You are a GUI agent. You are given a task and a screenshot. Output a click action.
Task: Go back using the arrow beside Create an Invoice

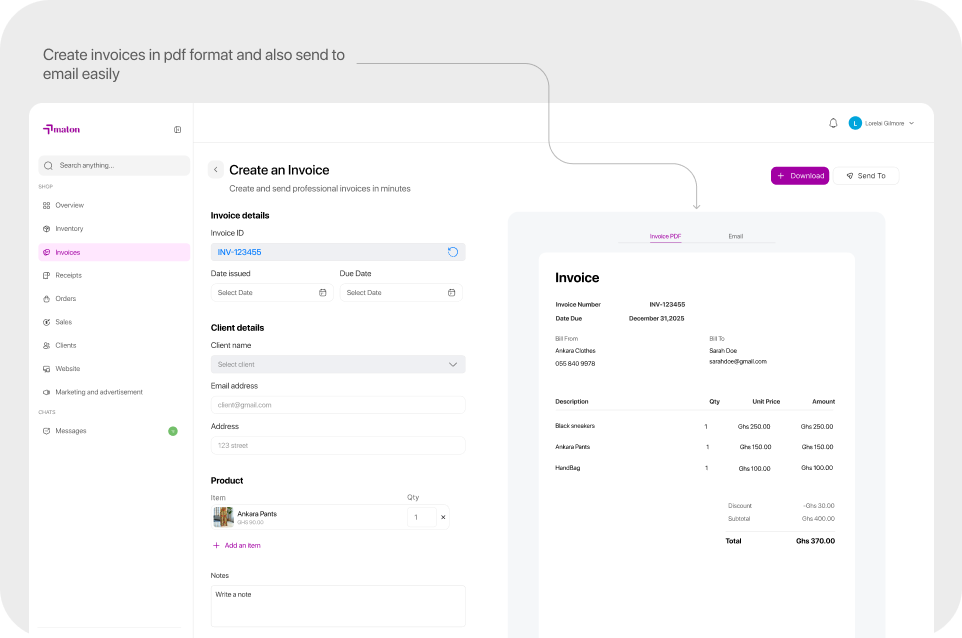215,170
